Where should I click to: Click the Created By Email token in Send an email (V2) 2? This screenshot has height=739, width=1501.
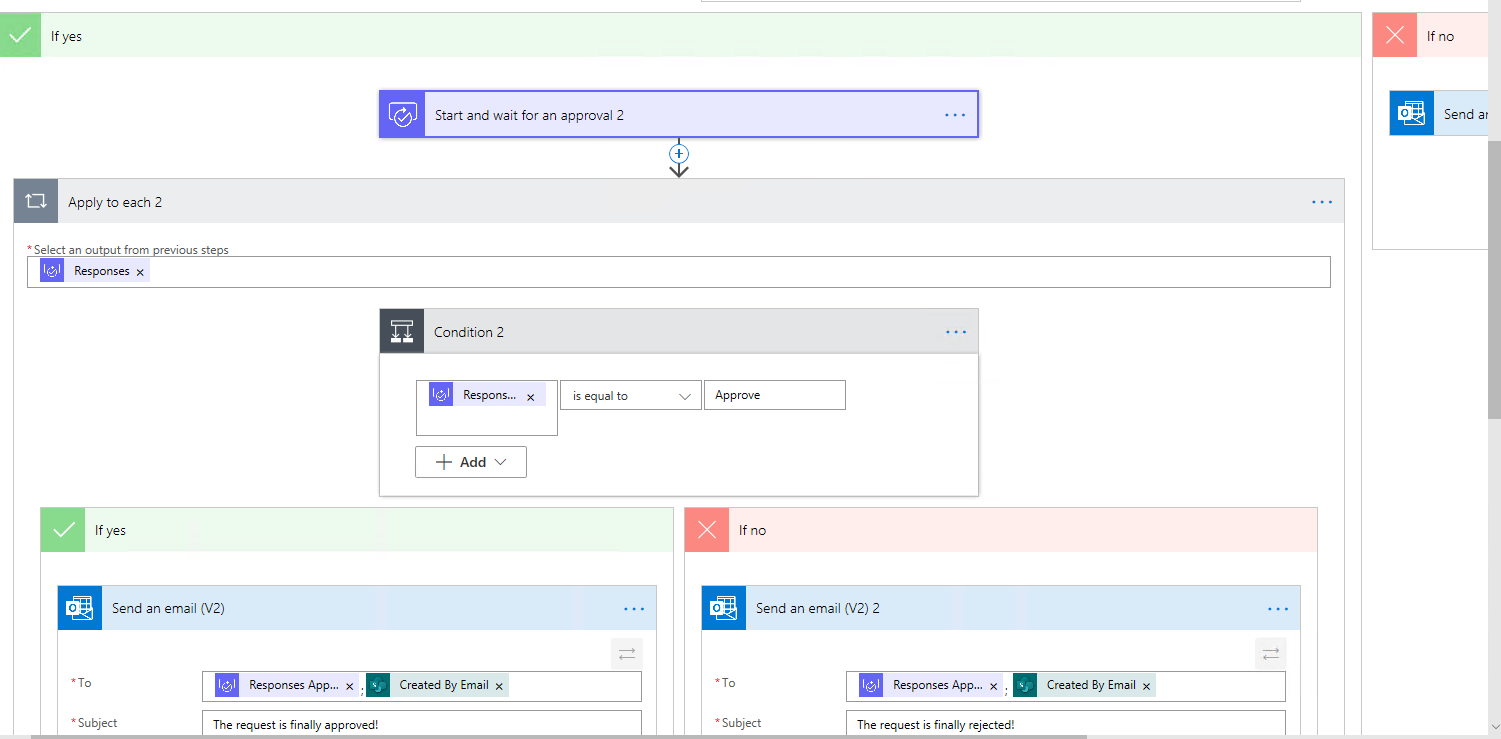point(1084,685)
